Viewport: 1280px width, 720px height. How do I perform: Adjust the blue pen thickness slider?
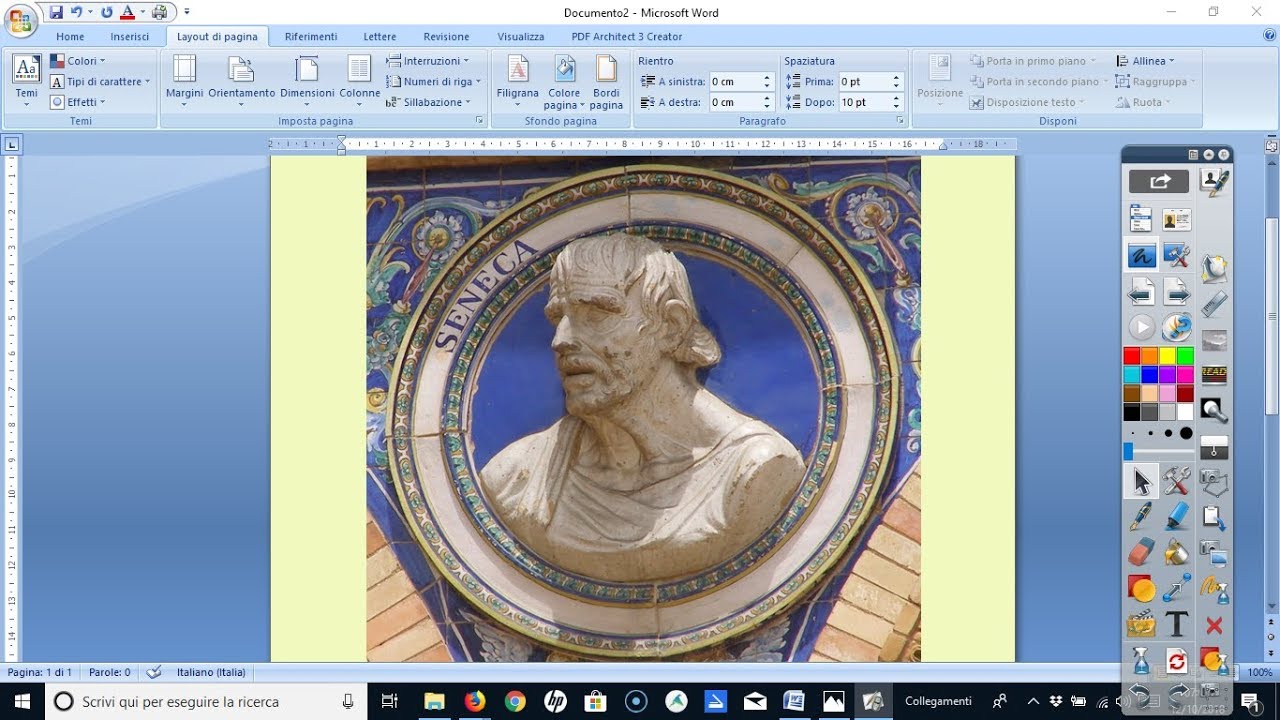[1128, 452]
